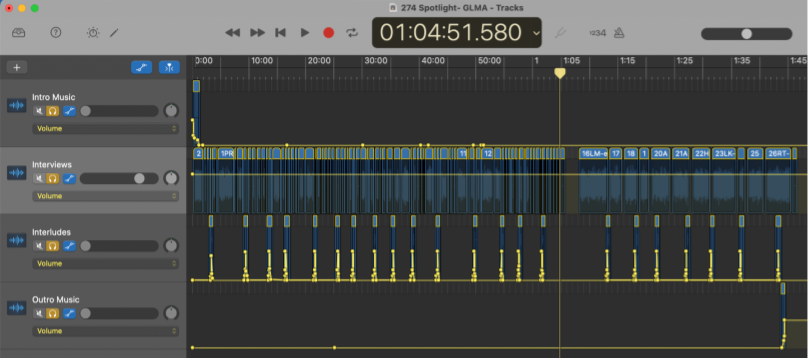Add a new track with plus button

17,67
